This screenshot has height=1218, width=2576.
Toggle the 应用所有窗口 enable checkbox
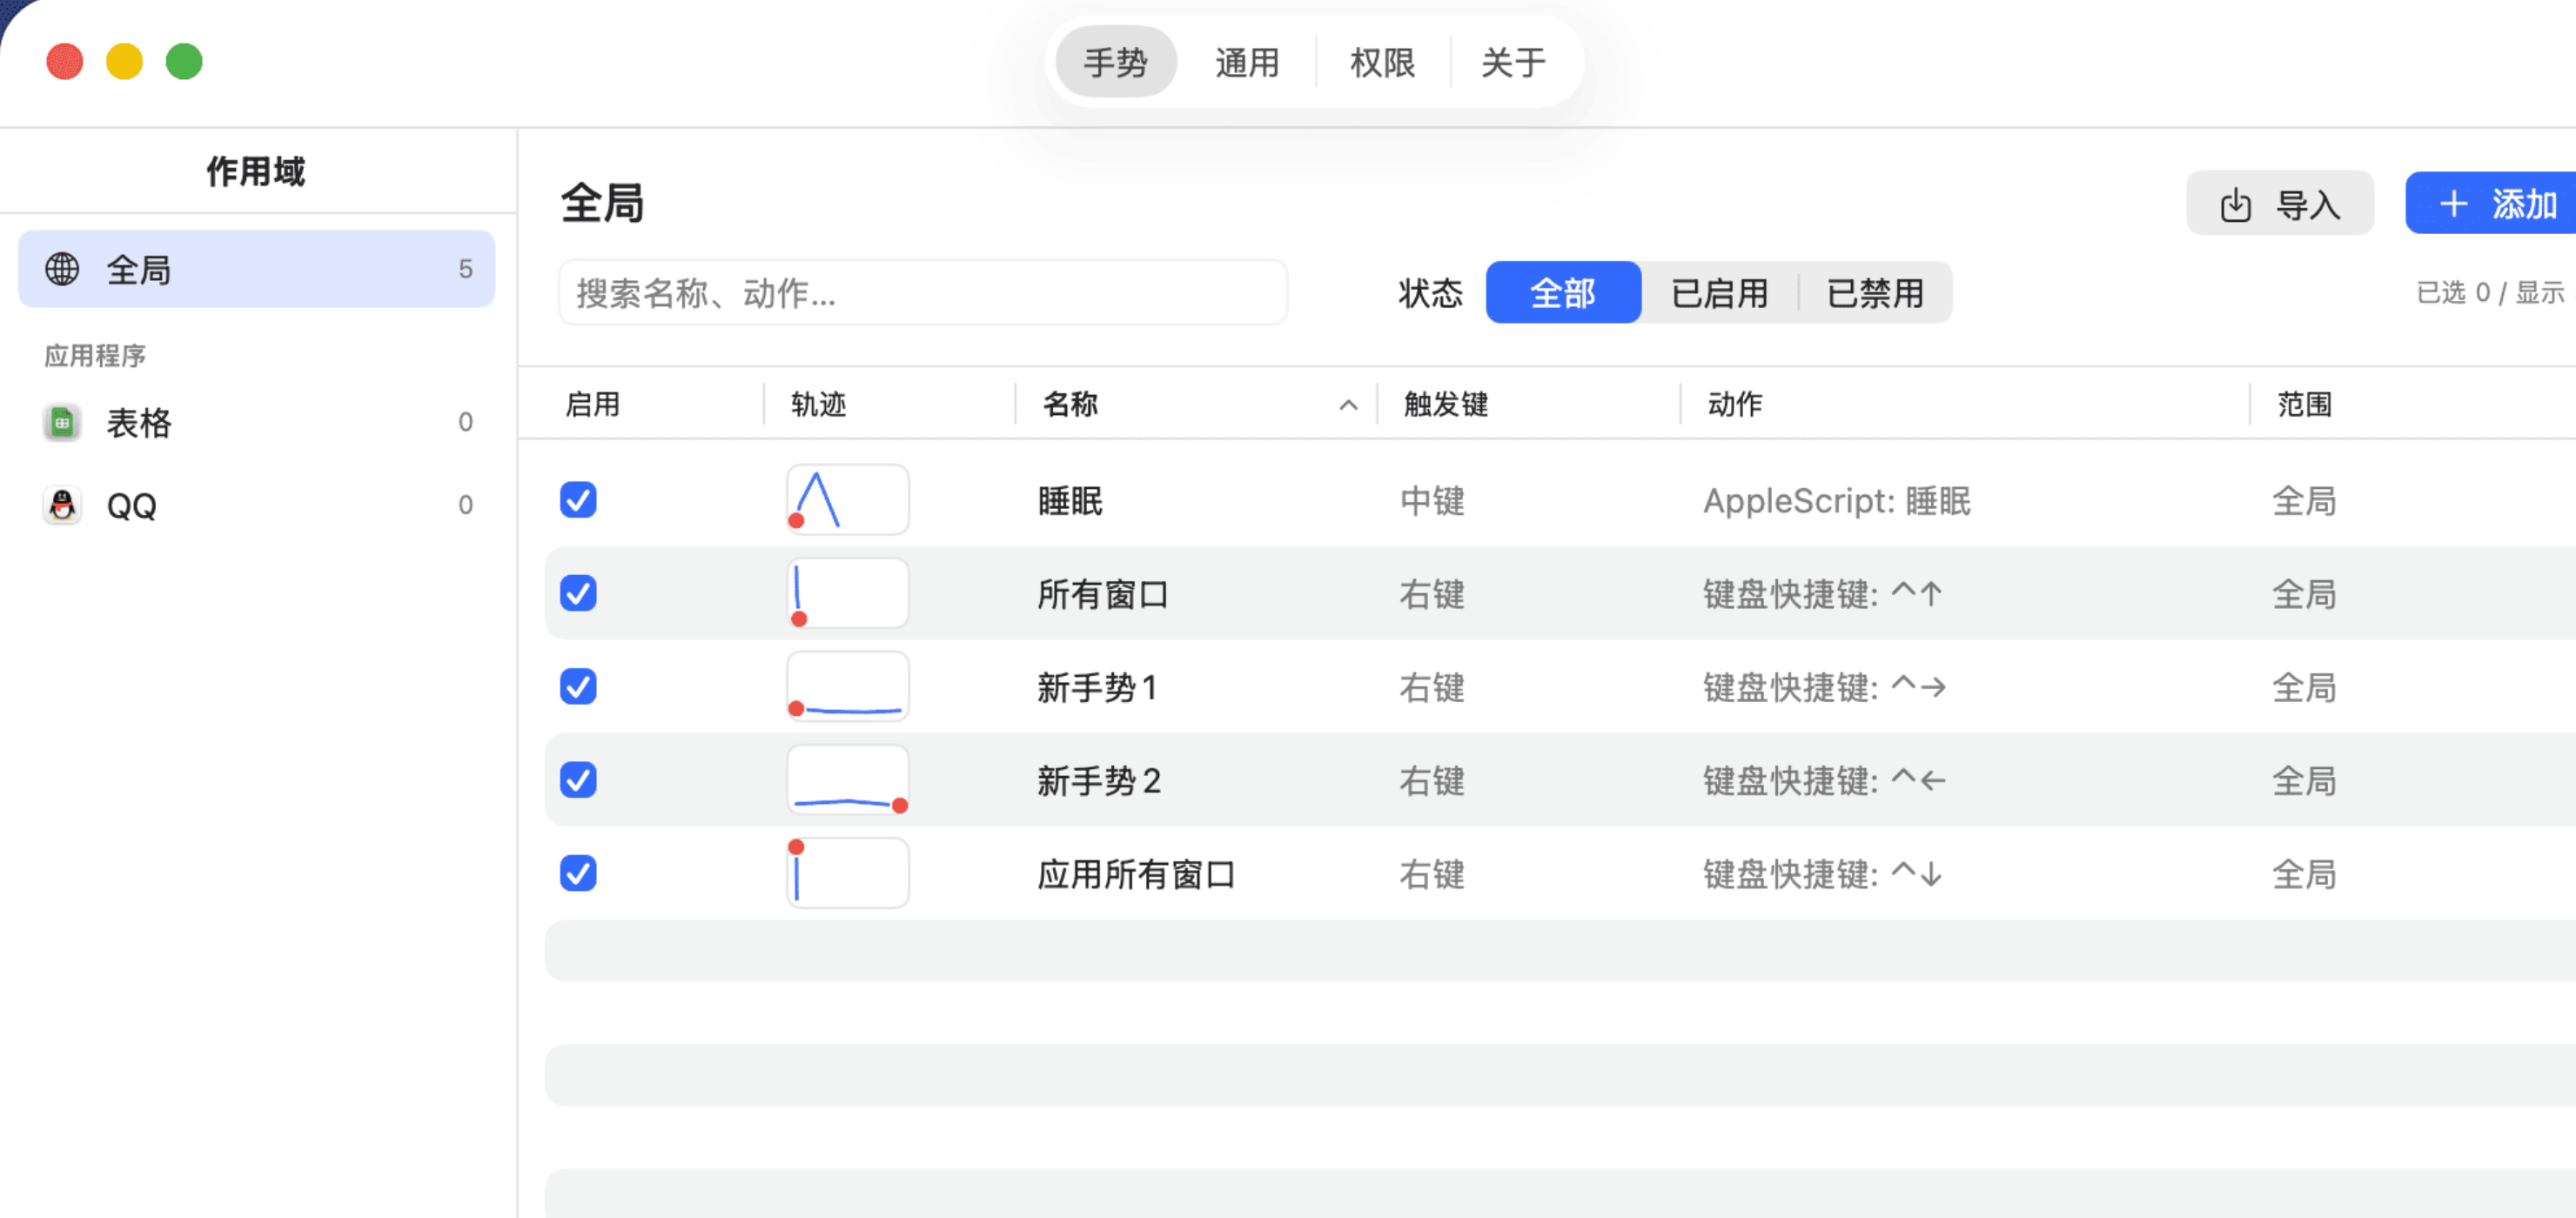[x=578, y=873]
